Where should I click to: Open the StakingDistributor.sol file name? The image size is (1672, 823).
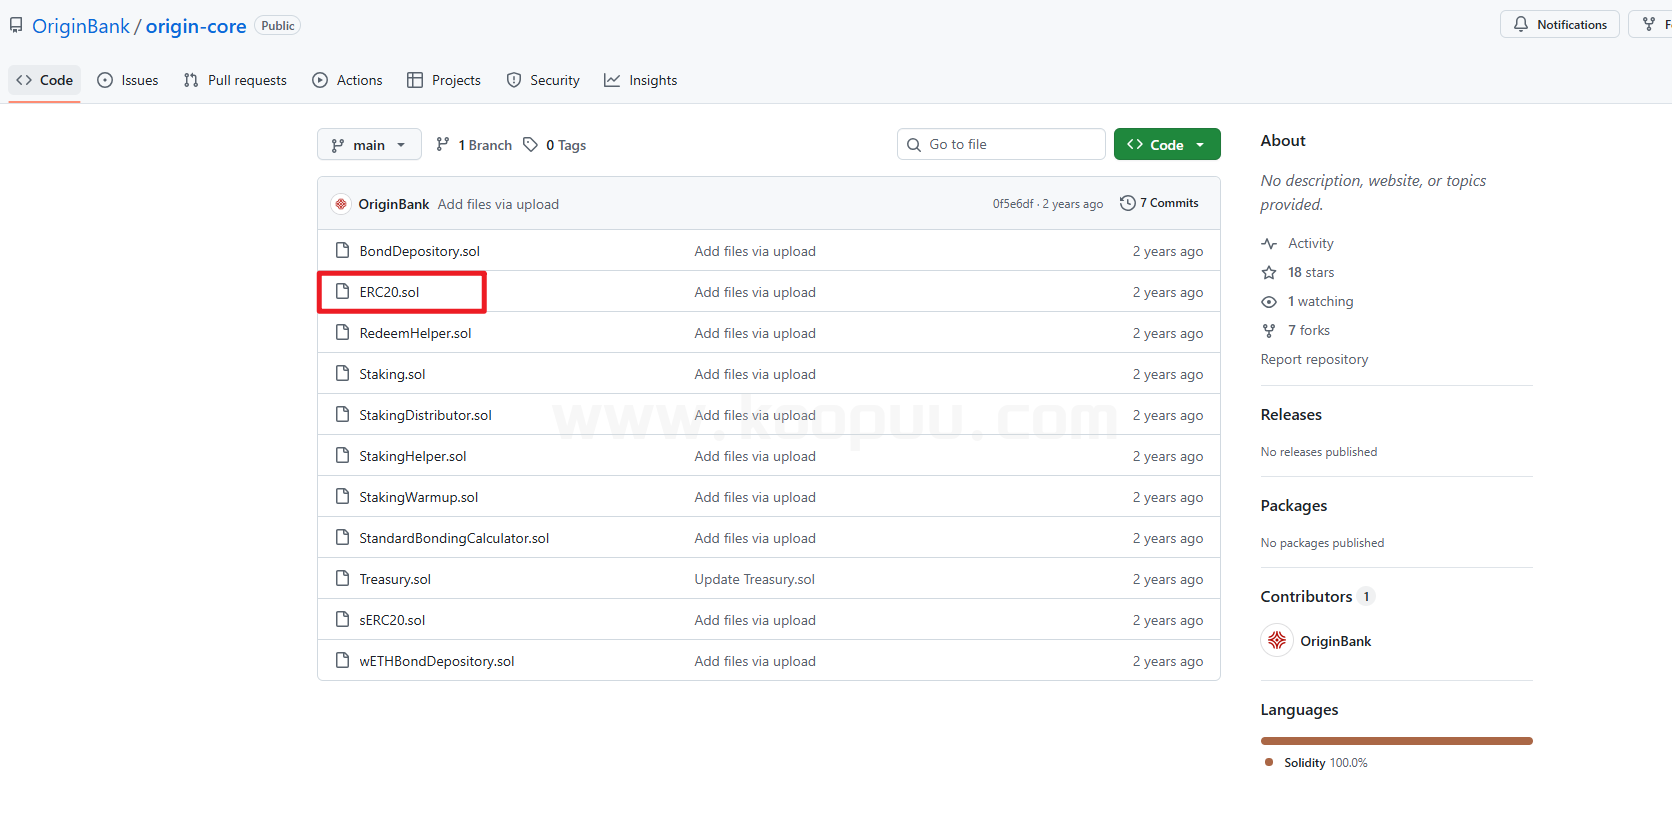426,415
